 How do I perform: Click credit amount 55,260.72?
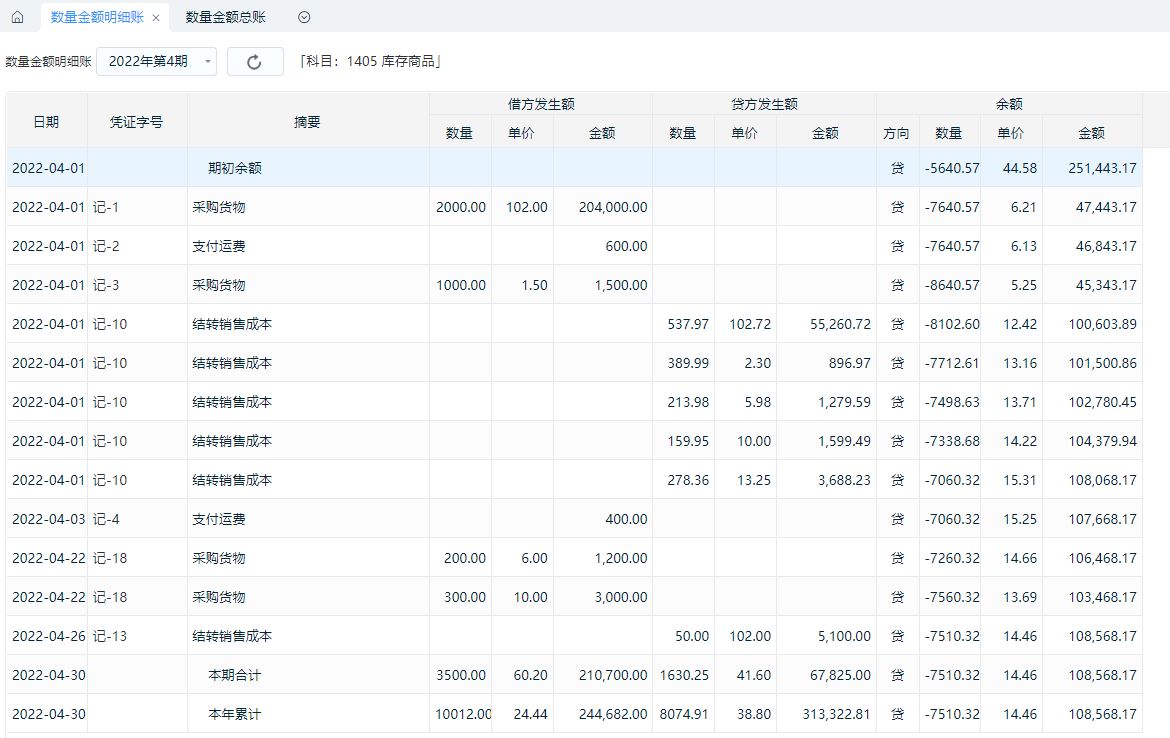pos(840,325)
